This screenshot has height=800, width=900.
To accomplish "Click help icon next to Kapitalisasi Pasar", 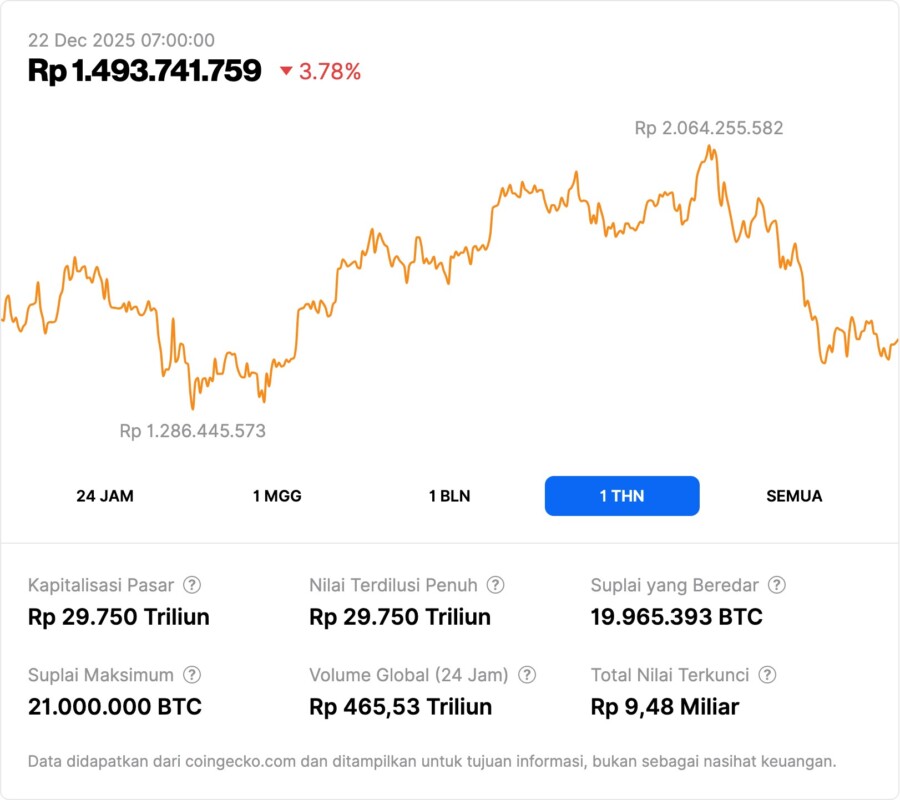I will pos(192,585).
